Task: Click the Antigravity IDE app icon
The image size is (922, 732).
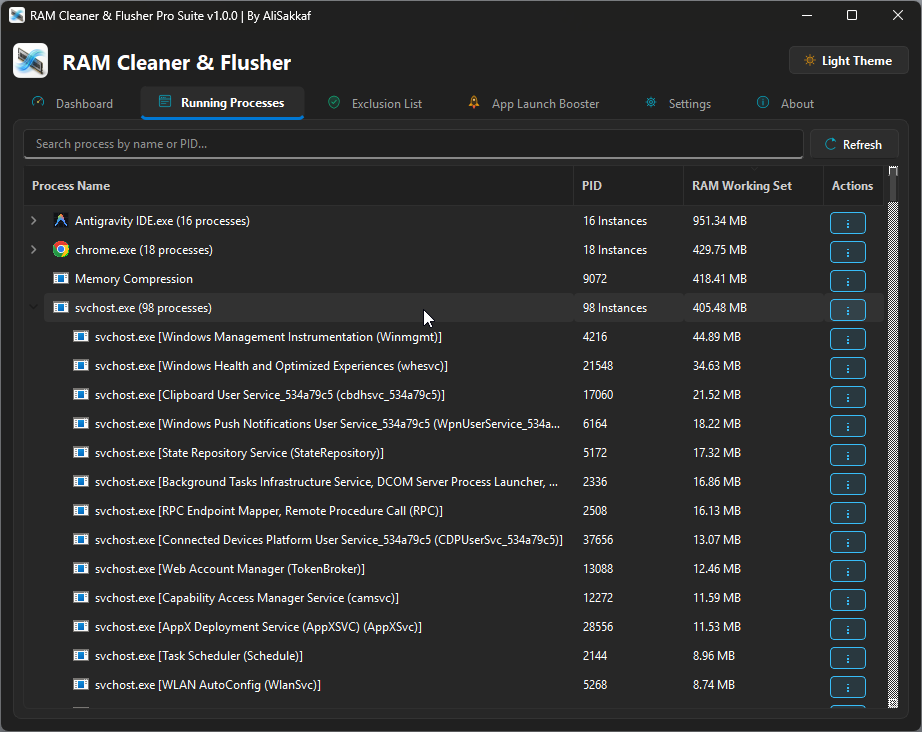Action: [x=61, y=220]
